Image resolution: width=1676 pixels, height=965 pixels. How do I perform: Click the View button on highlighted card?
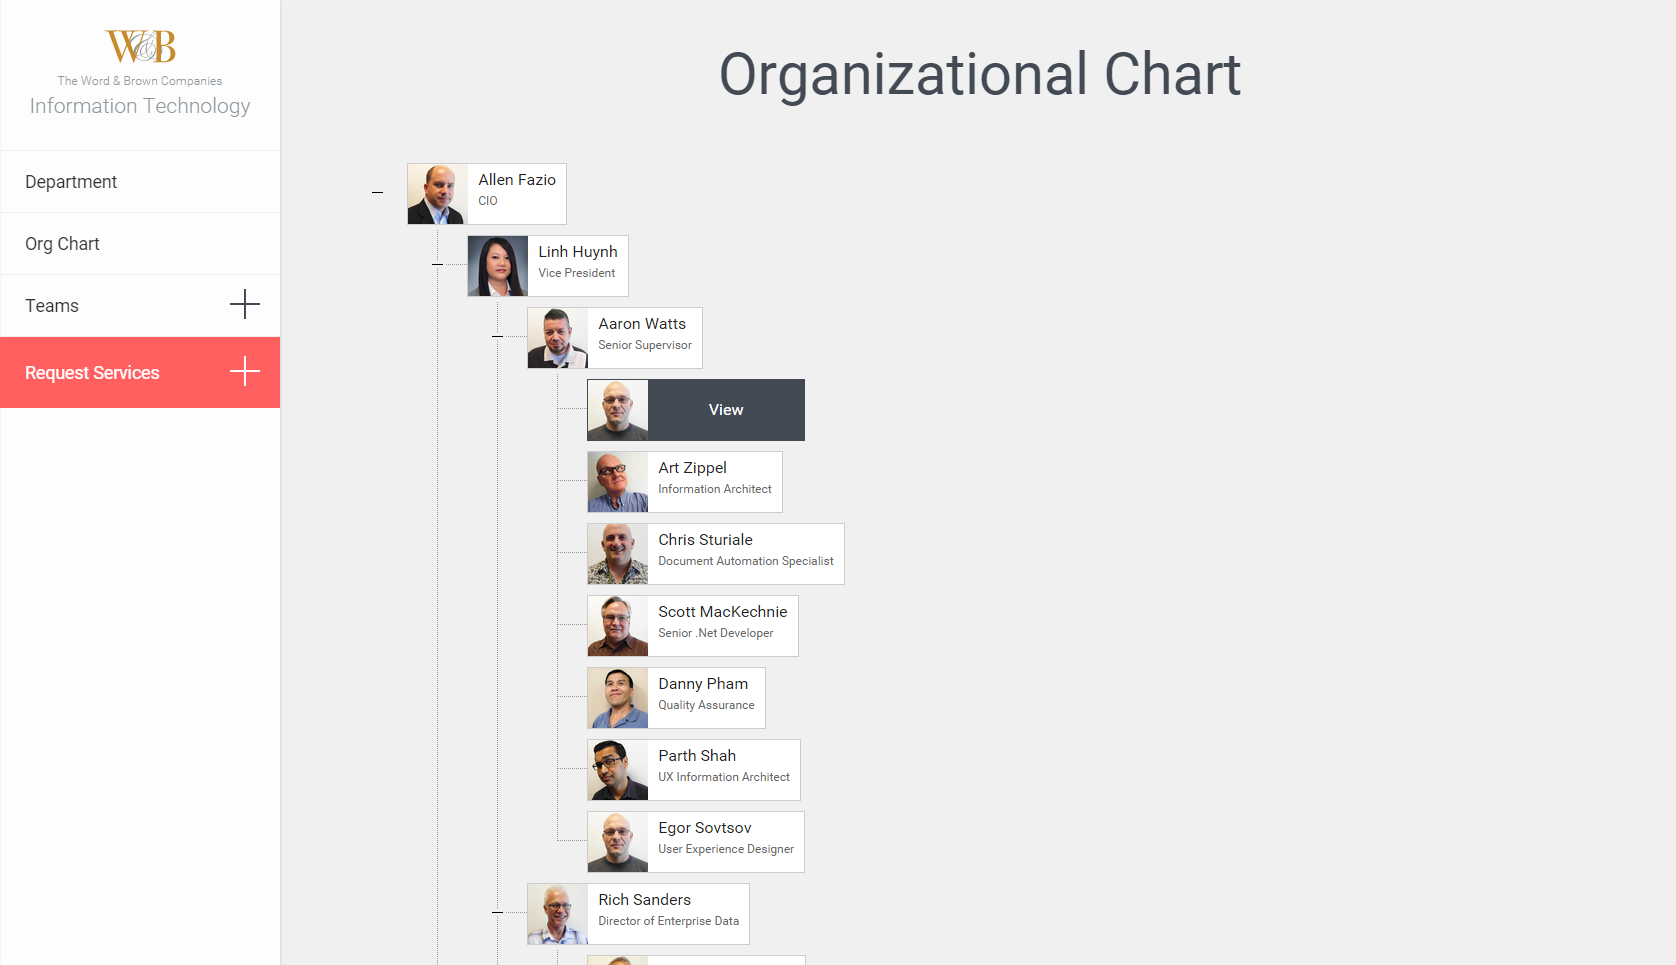(726, 410)
